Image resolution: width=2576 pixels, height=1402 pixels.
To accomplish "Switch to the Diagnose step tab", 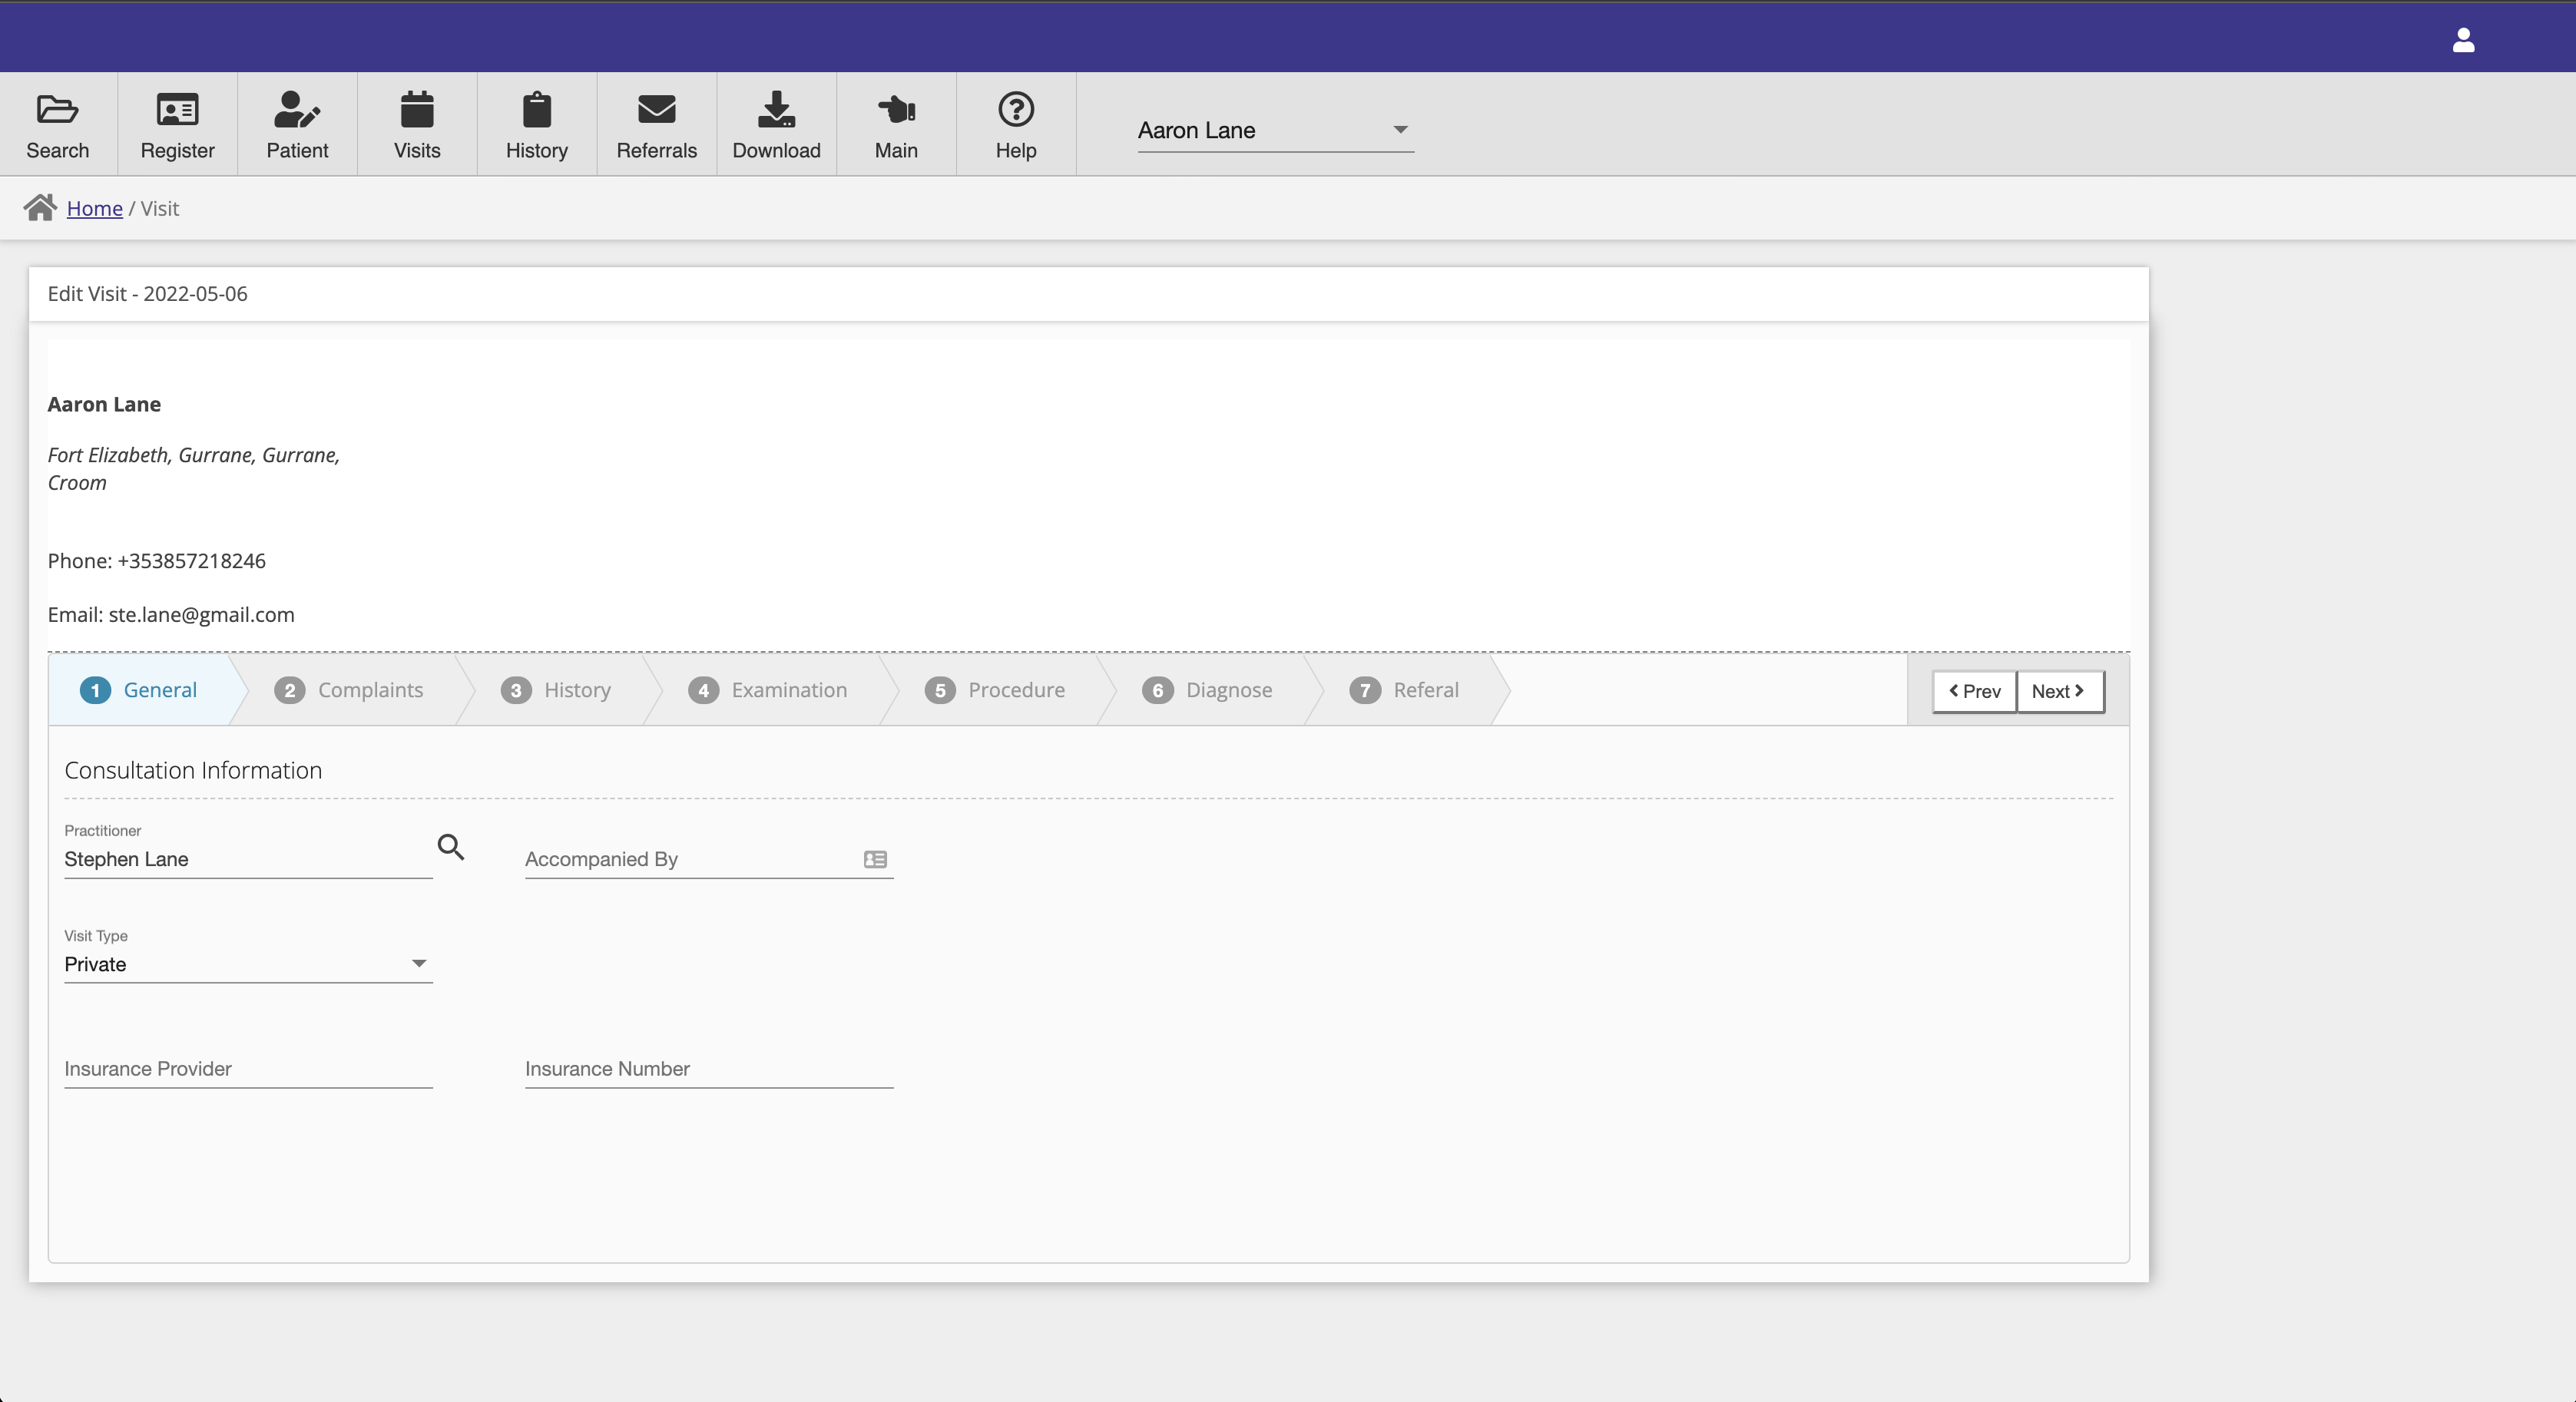I will coord(1208,690).
